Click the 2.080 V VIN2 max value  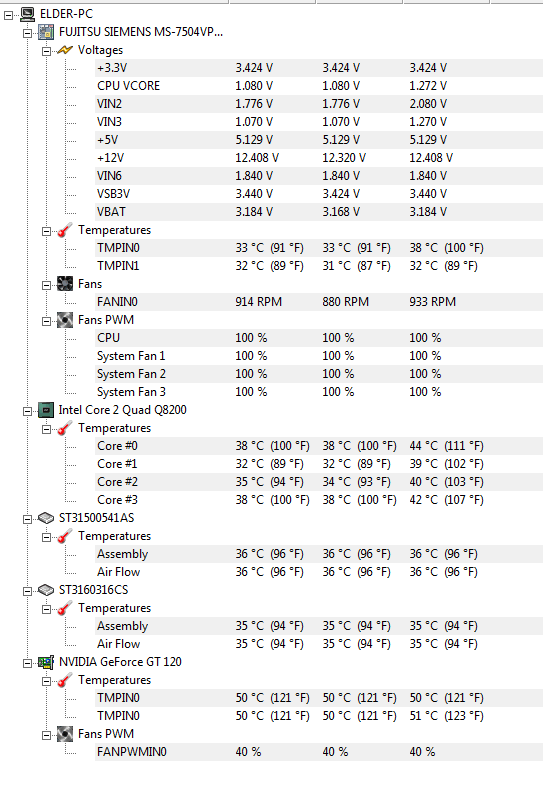(428, 104)
